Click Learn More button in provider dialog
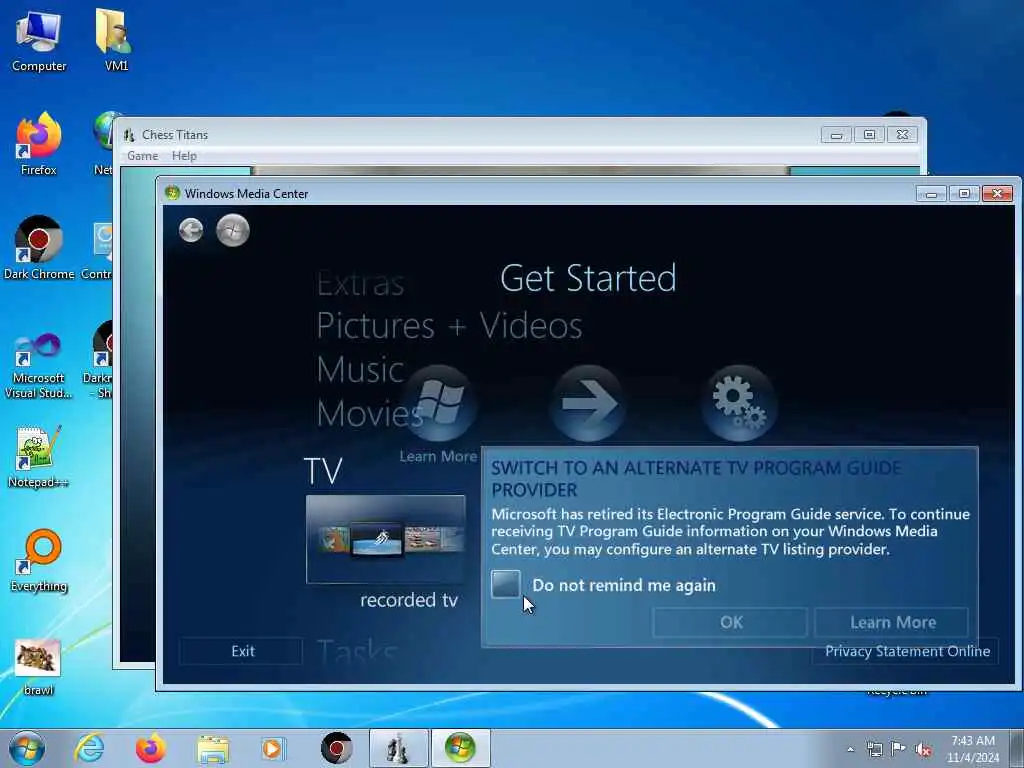 point(892,622)
